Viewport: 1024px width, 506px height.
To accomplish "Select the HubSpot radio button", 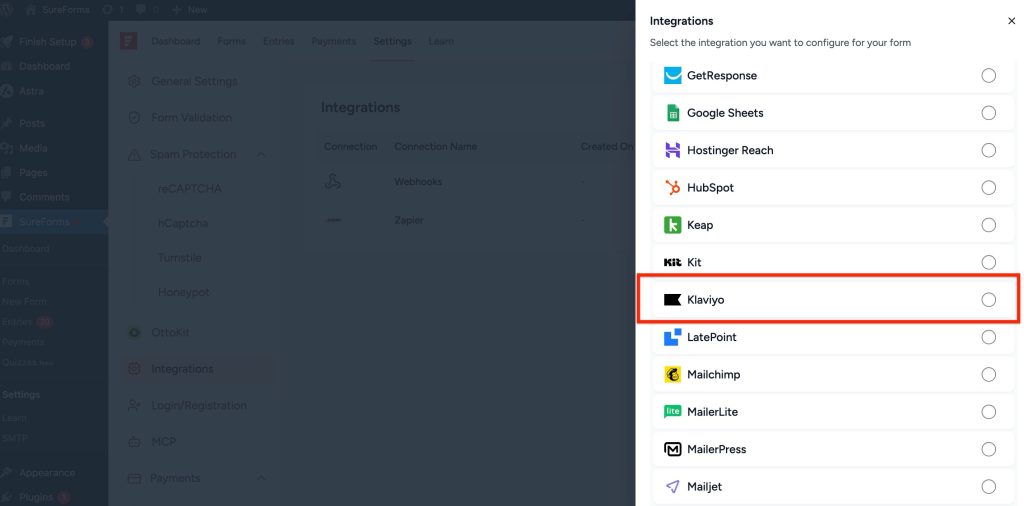I will [x=989, y=187].
